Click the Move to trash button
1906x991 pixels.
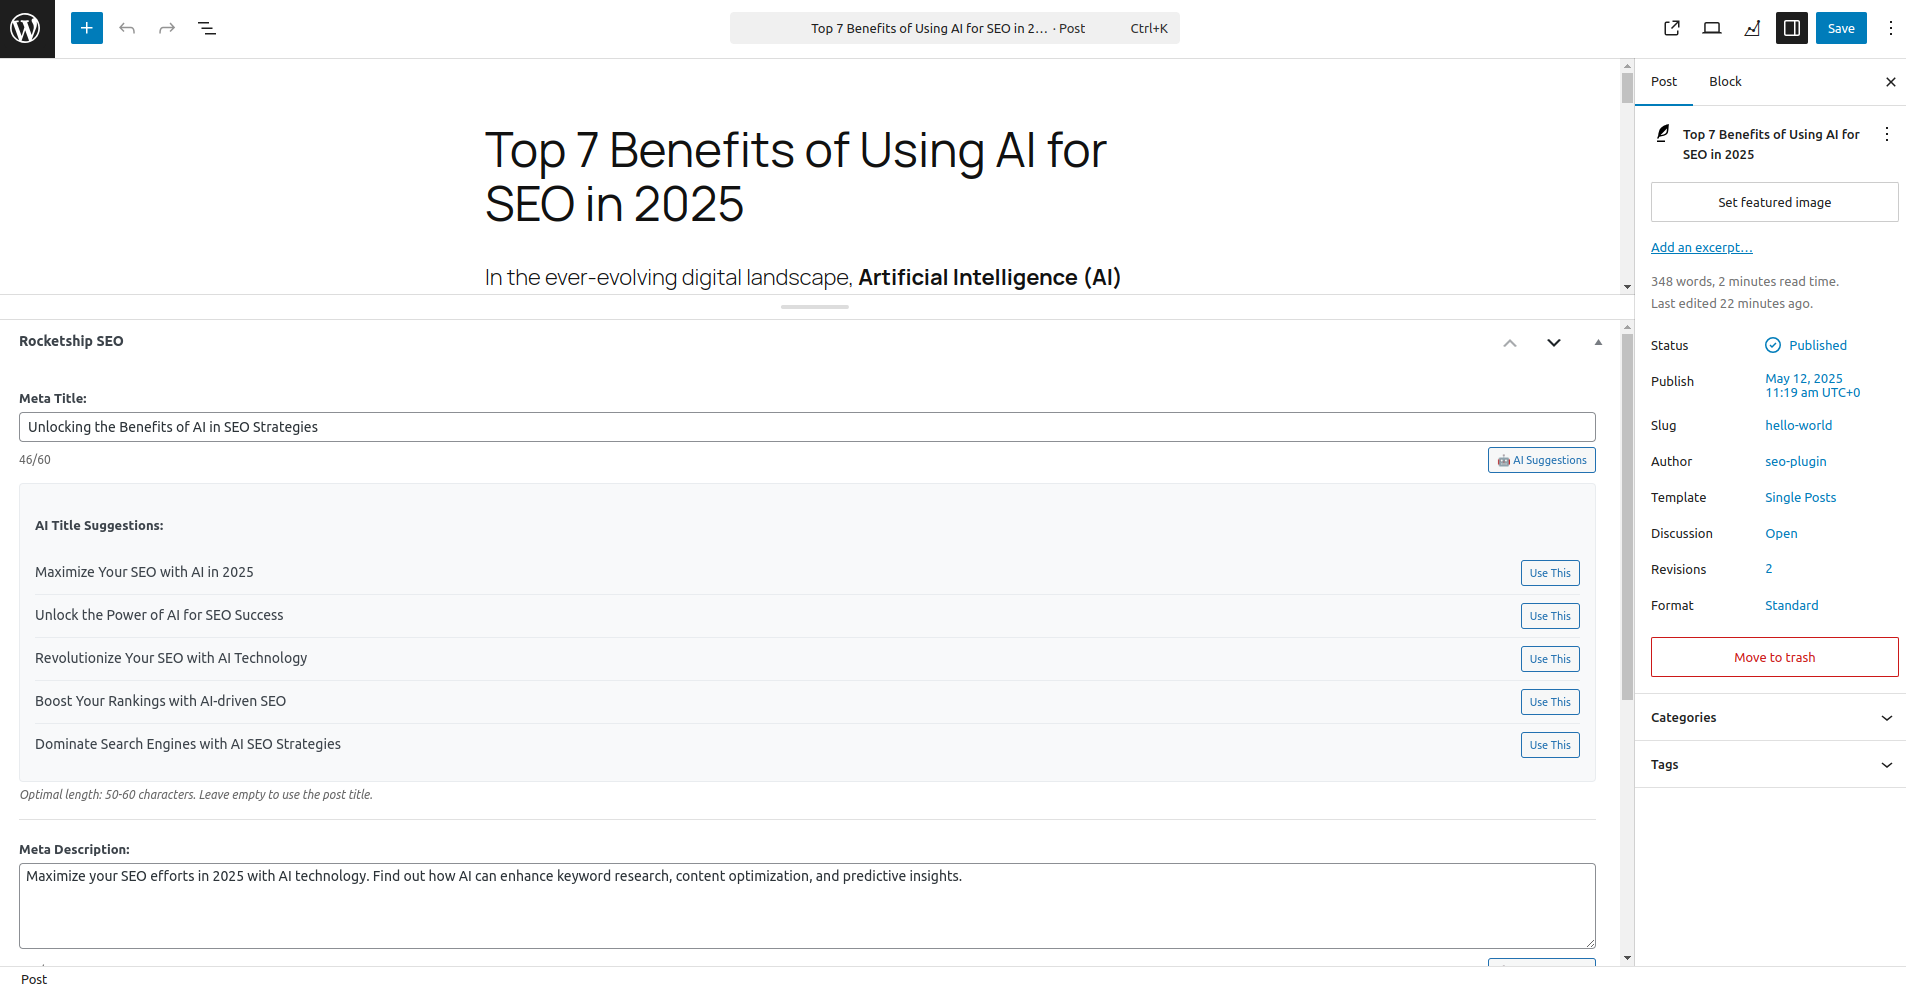pyautogui.click(x=1774, y=657)
